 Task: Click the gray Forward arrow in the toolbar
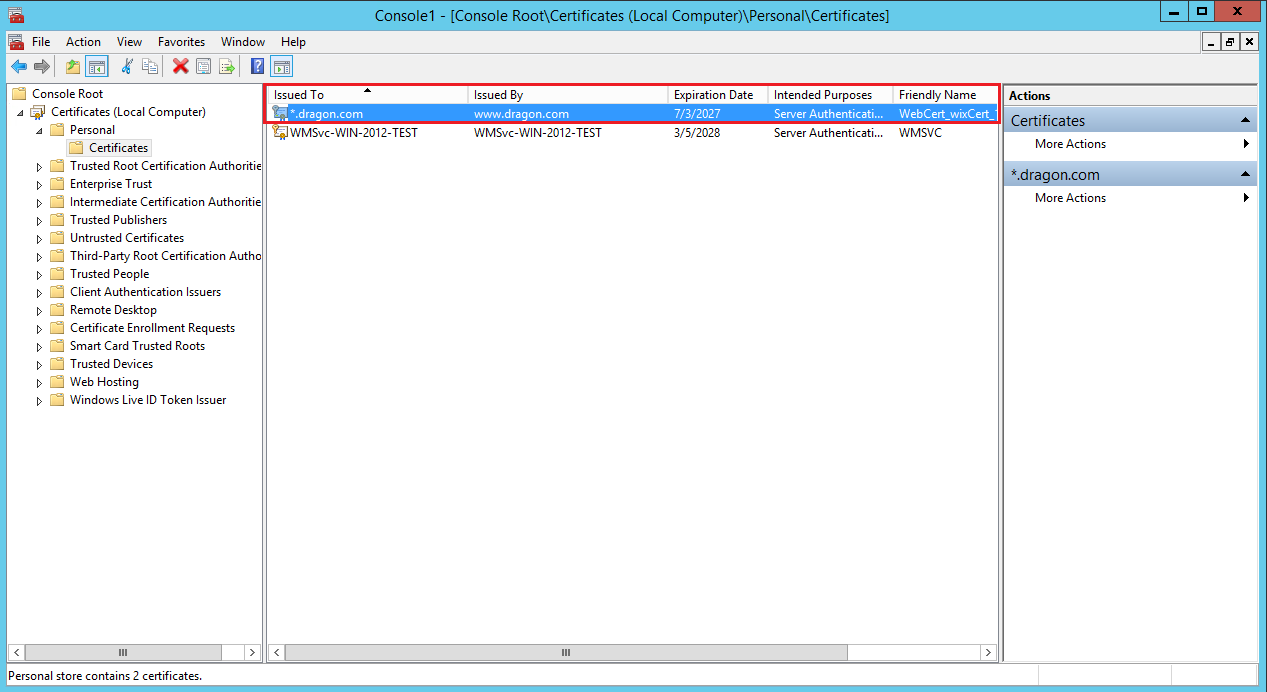point(42,66)
